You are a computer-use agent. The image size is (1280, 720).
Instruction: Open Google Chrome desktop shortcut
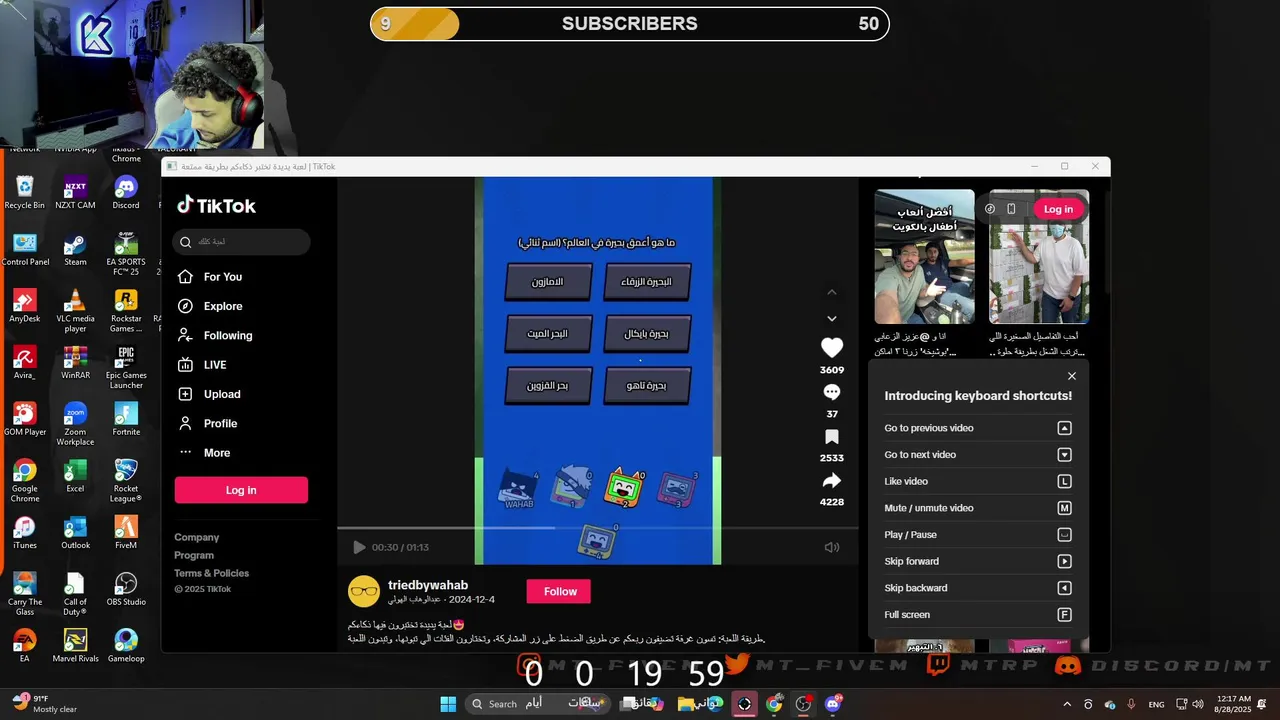[x=25, y=481]
